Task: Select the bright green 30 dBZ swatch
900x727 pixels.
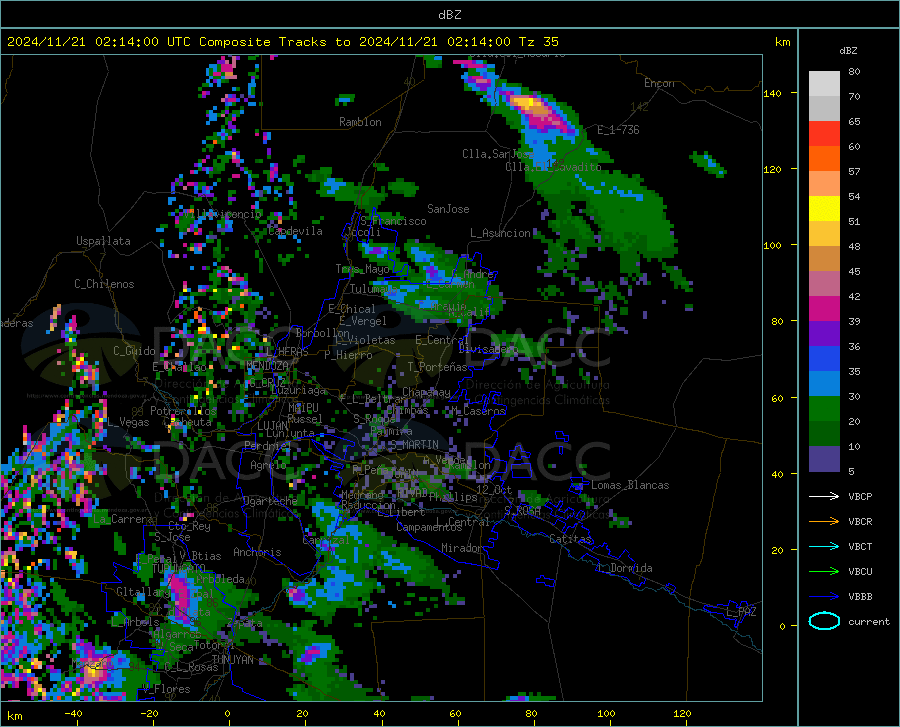Action: click(x=824, y=409)
